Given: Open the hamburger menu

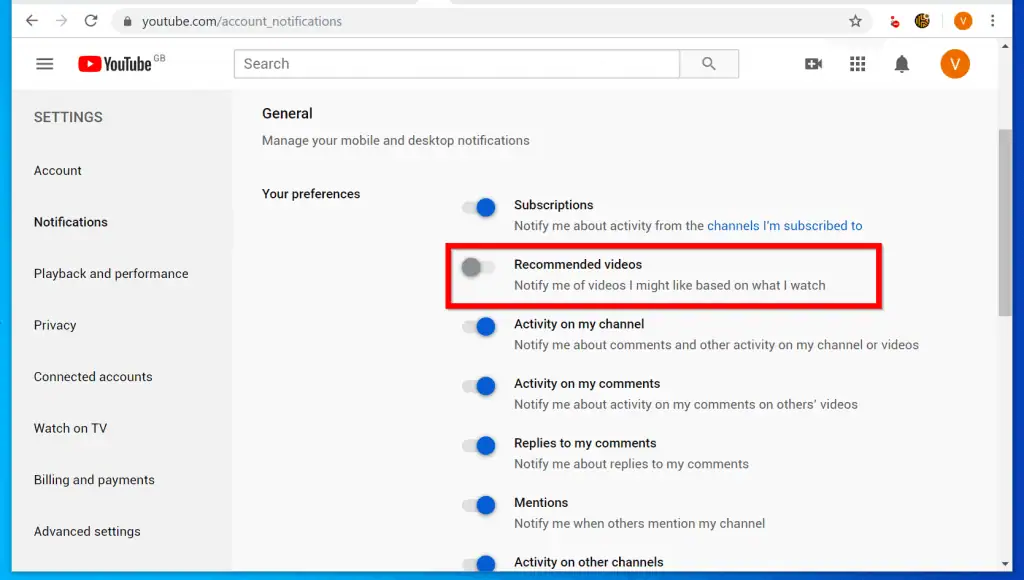Looking at the screenshot, I should pyautogui.click(x=44, y=63).
